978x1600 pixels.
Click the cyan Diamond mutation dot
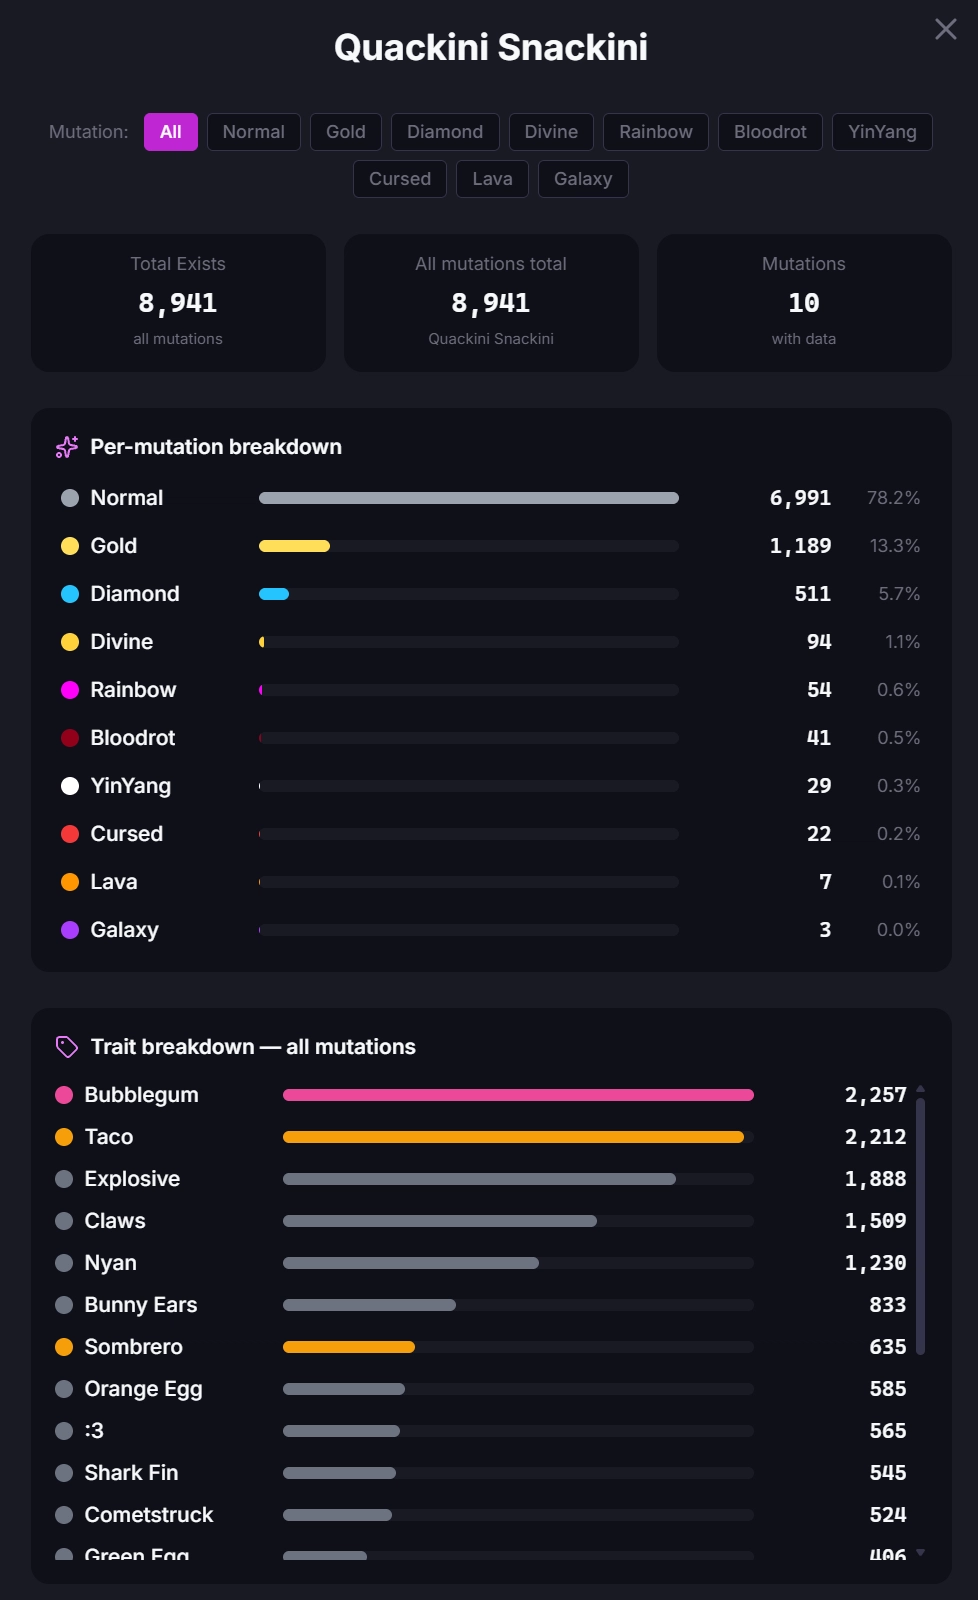(70, 594)
